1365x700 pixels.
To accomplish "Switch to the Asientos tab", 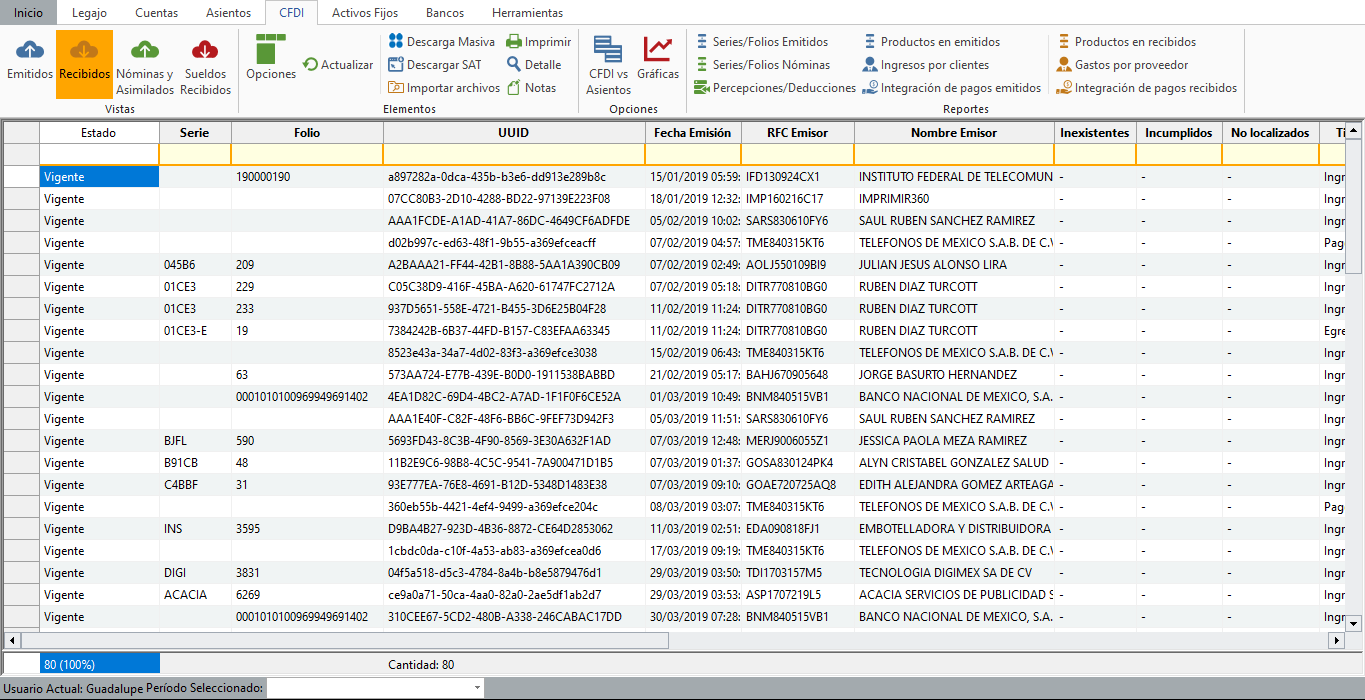I will [228, 13].
